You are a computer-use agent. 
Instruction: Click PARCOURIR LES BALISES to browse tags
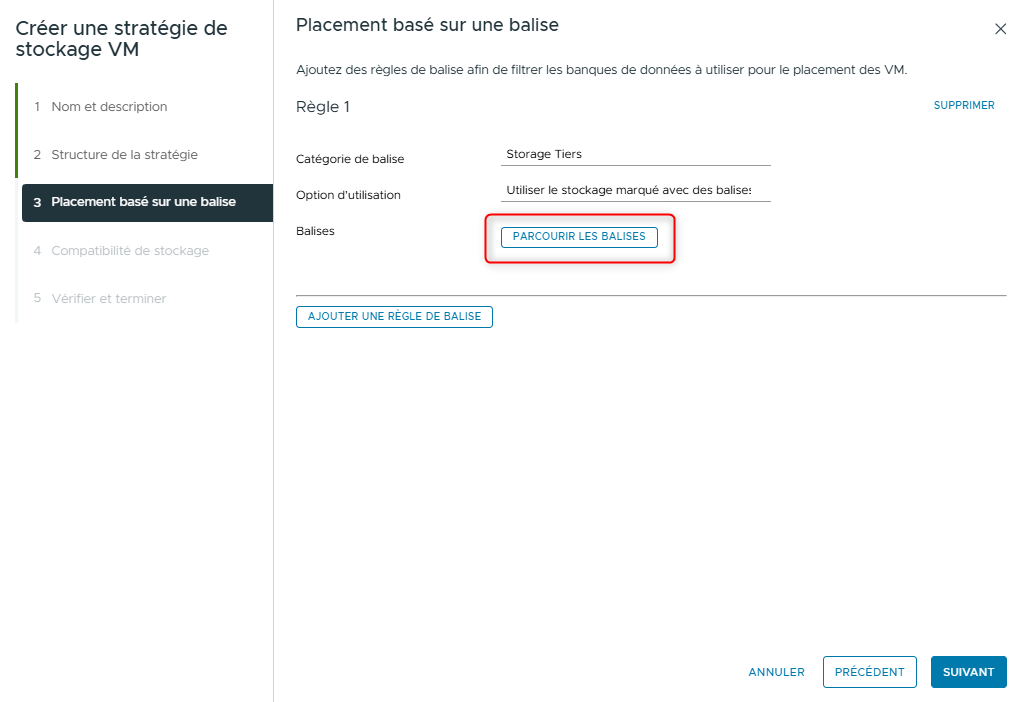[x=578, y=237]
